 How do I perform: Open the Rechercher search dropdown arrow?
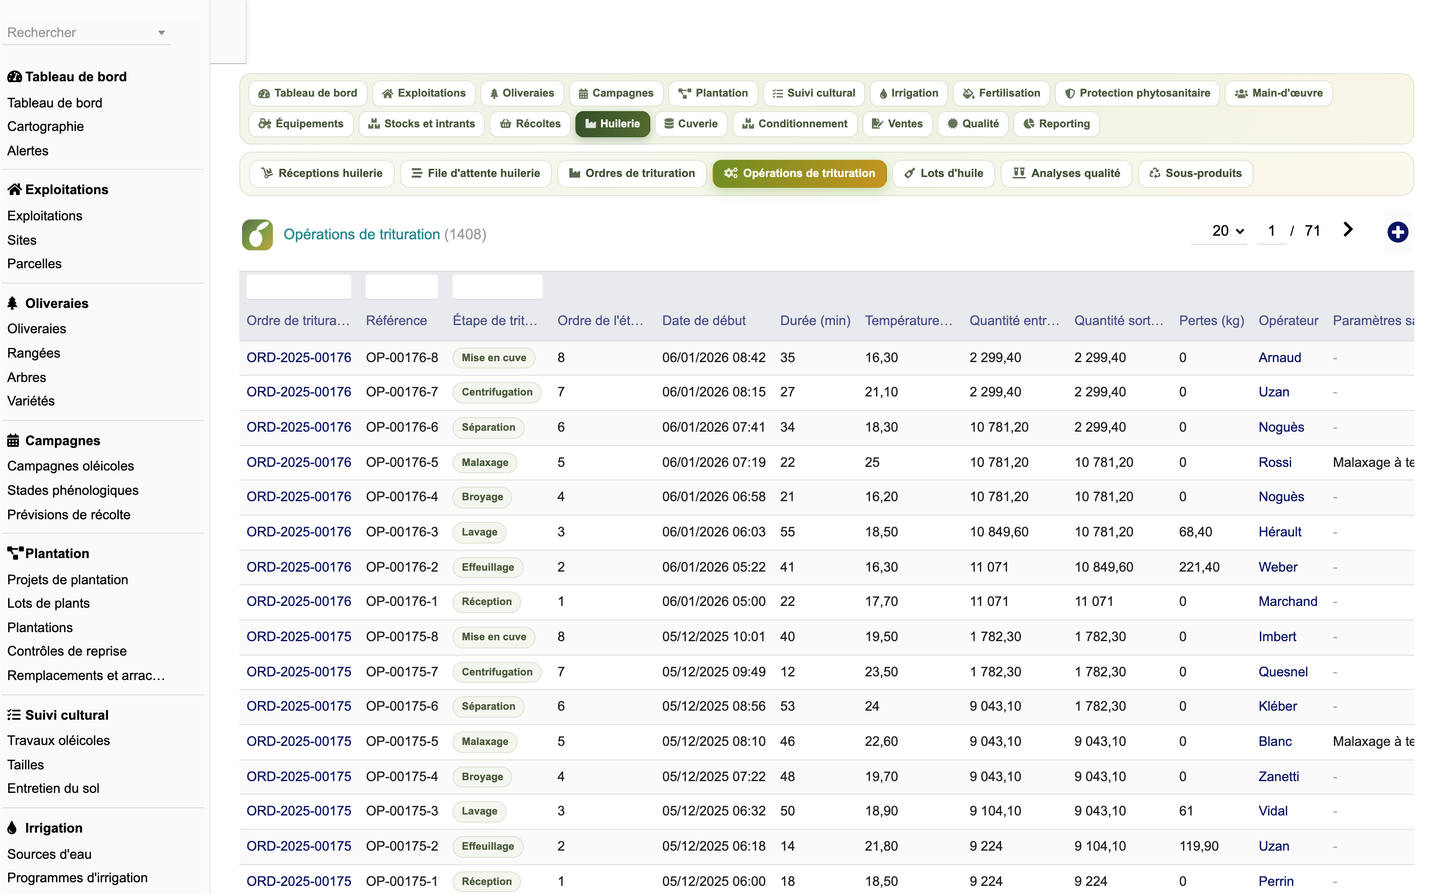point(161,33)
